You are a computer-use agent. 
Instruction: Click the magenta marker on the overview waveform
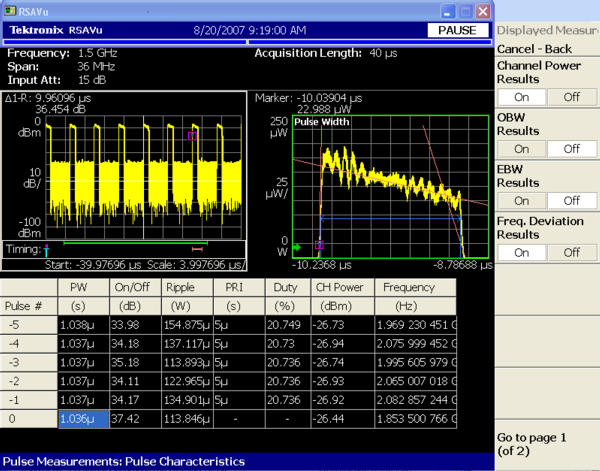192,136
